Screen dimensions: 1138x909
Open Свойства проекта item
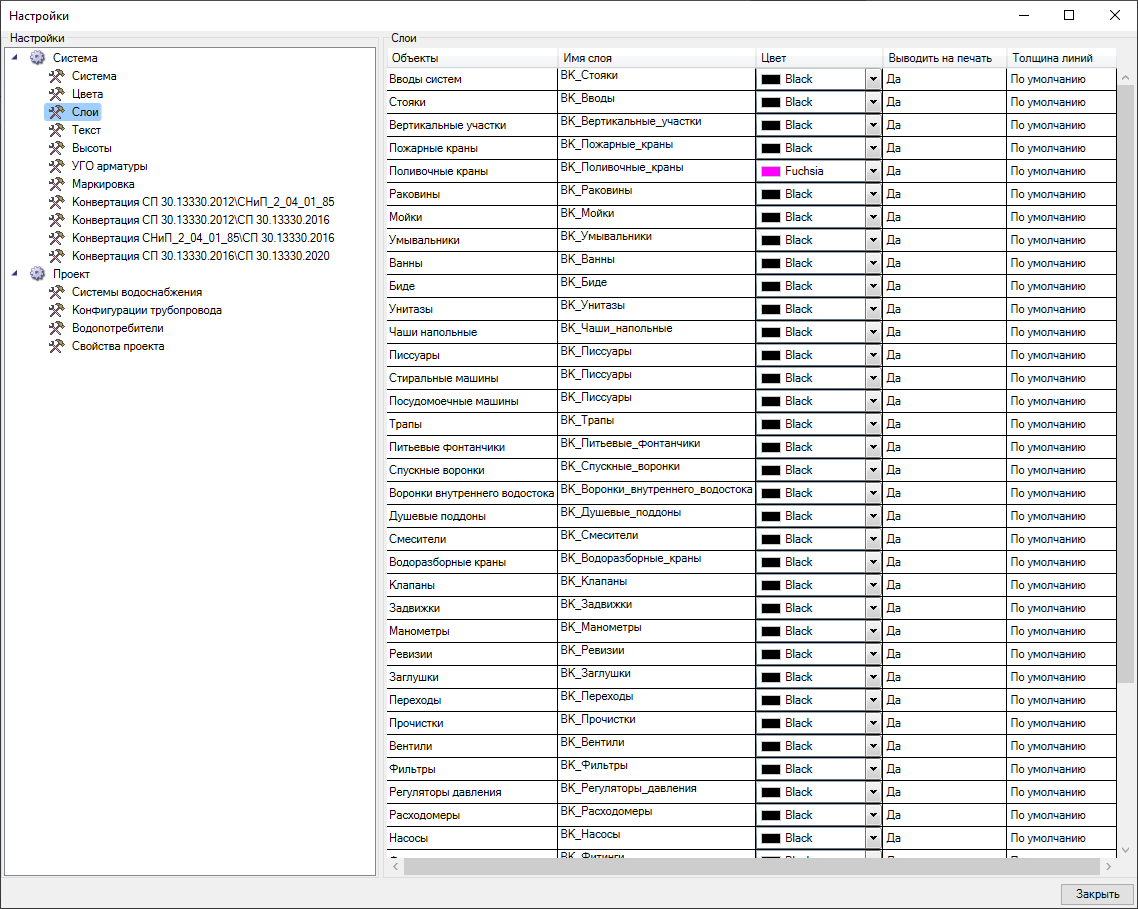pyautogui.click(x=118, y=346)
